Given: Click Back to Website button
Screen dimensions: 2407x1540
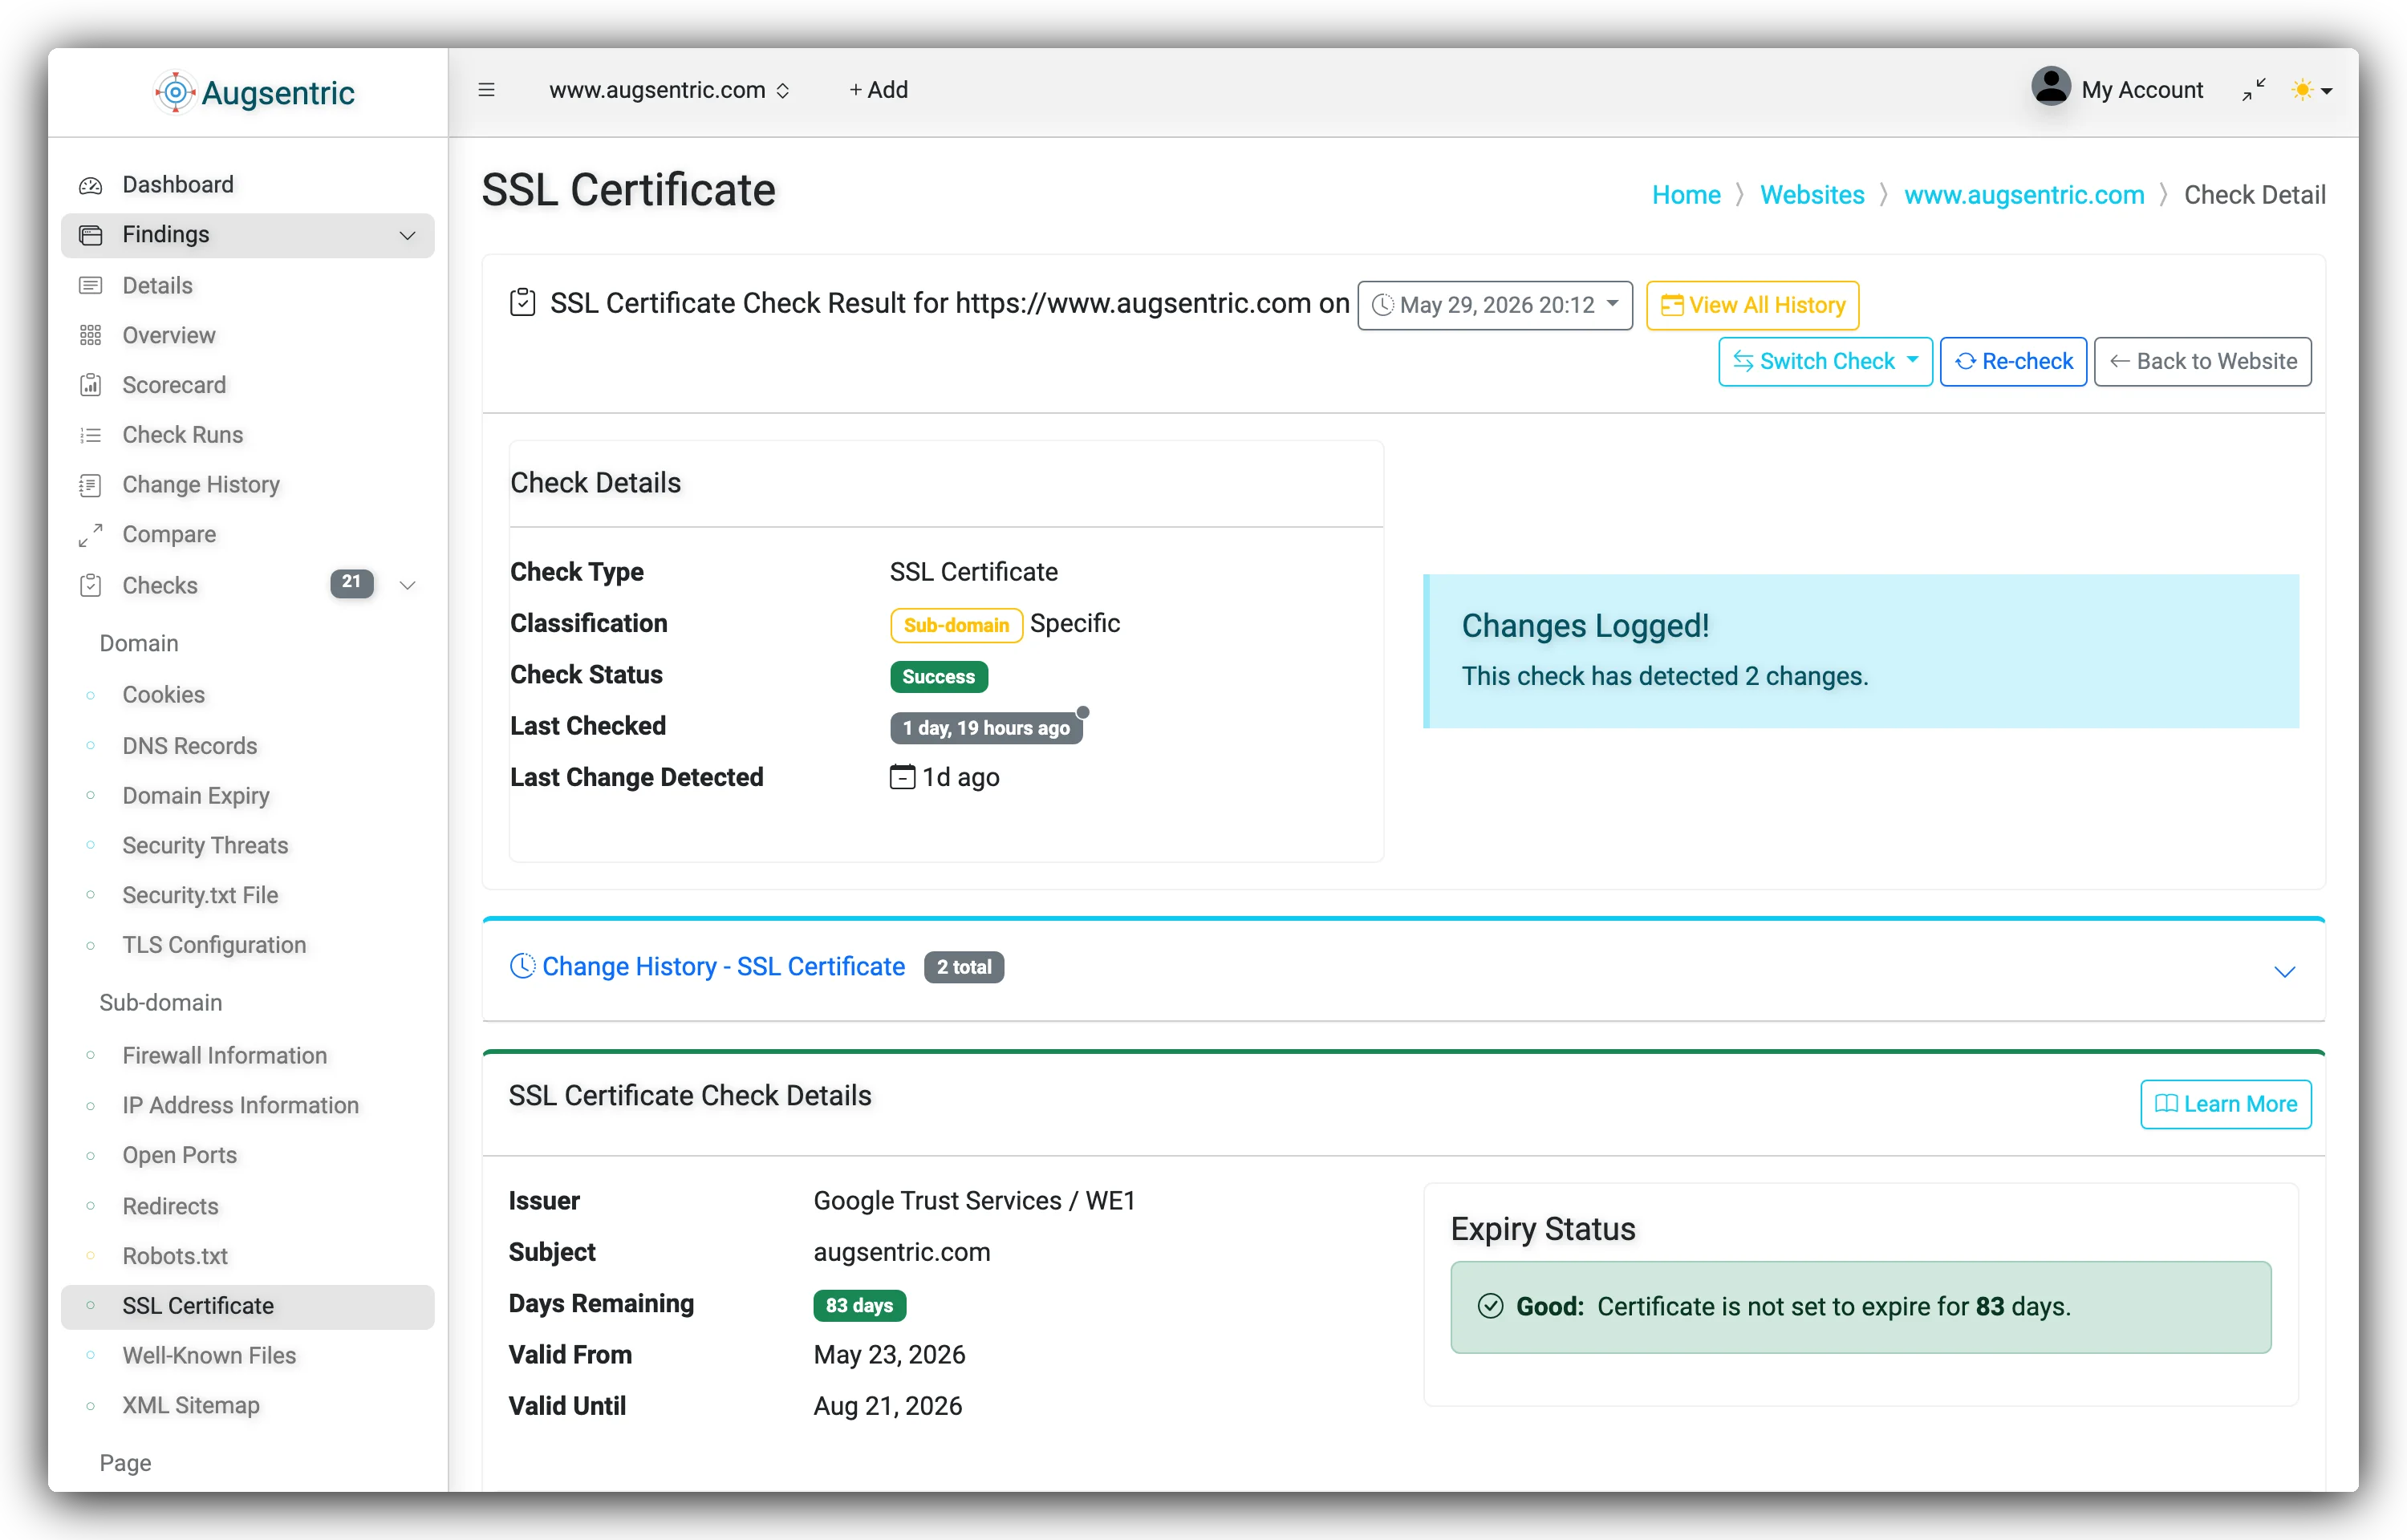Looking at the screenshot, I should click(x=2202, y=361).
